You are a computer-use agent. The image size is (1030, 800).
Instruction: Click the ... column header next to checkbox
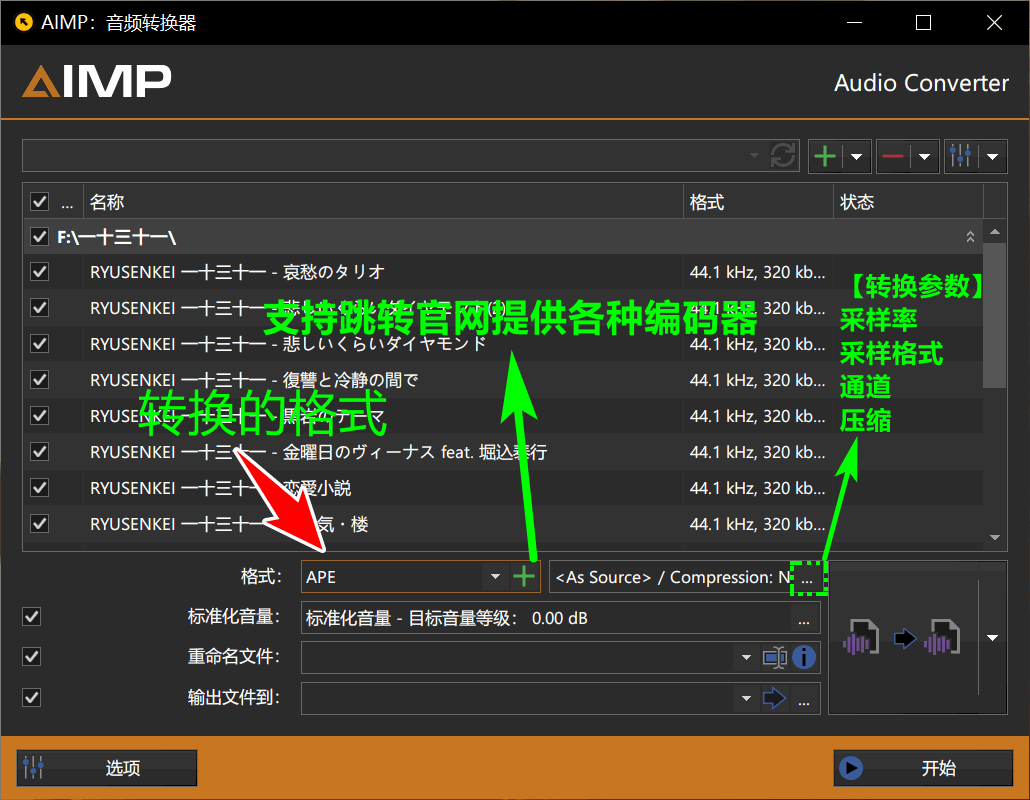tap(67, 203)
